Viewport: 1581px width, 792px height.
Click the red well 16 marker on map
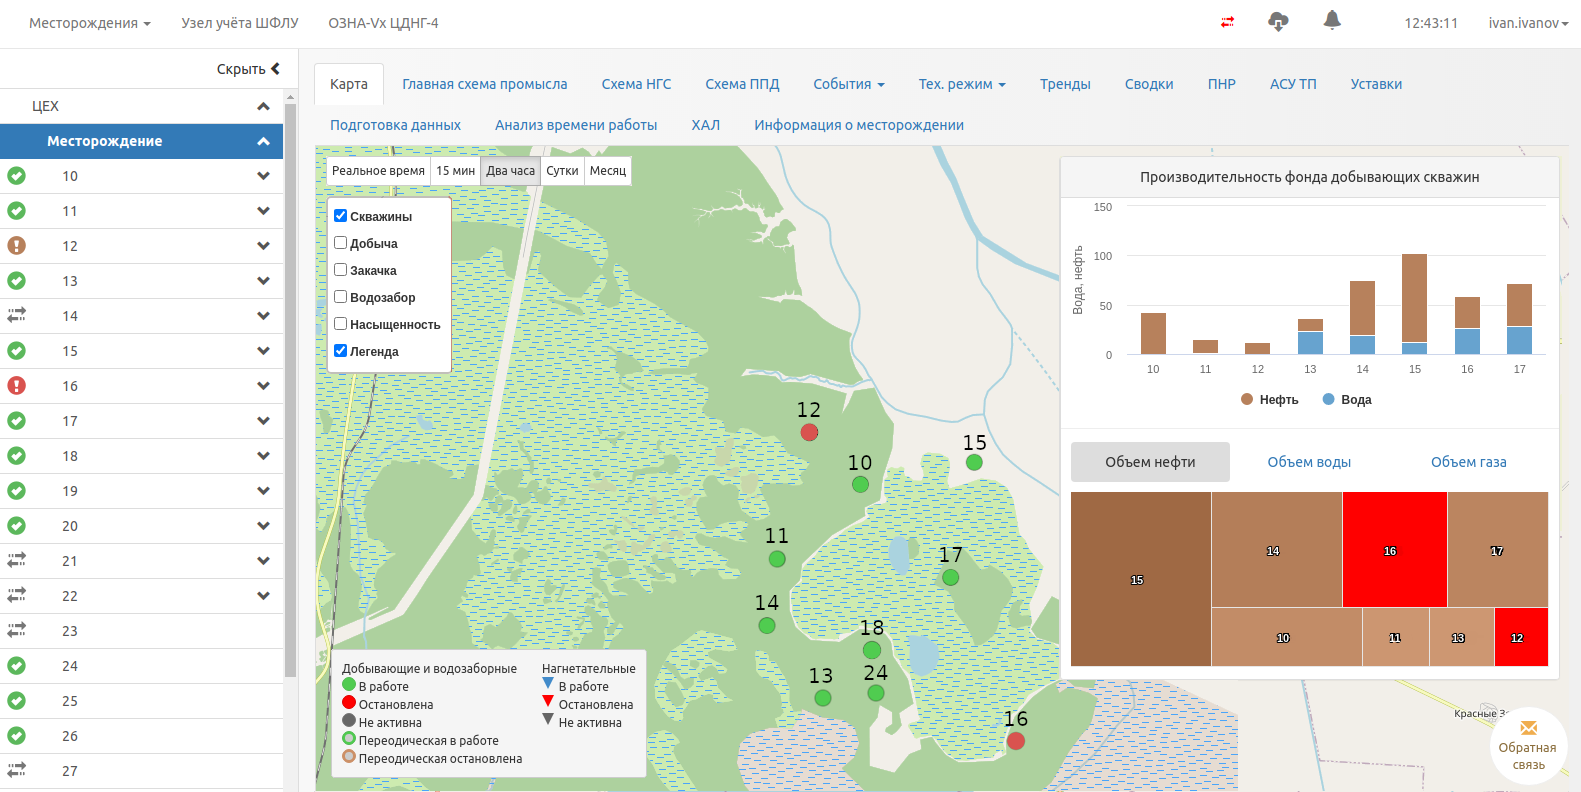coord(1016,741)
